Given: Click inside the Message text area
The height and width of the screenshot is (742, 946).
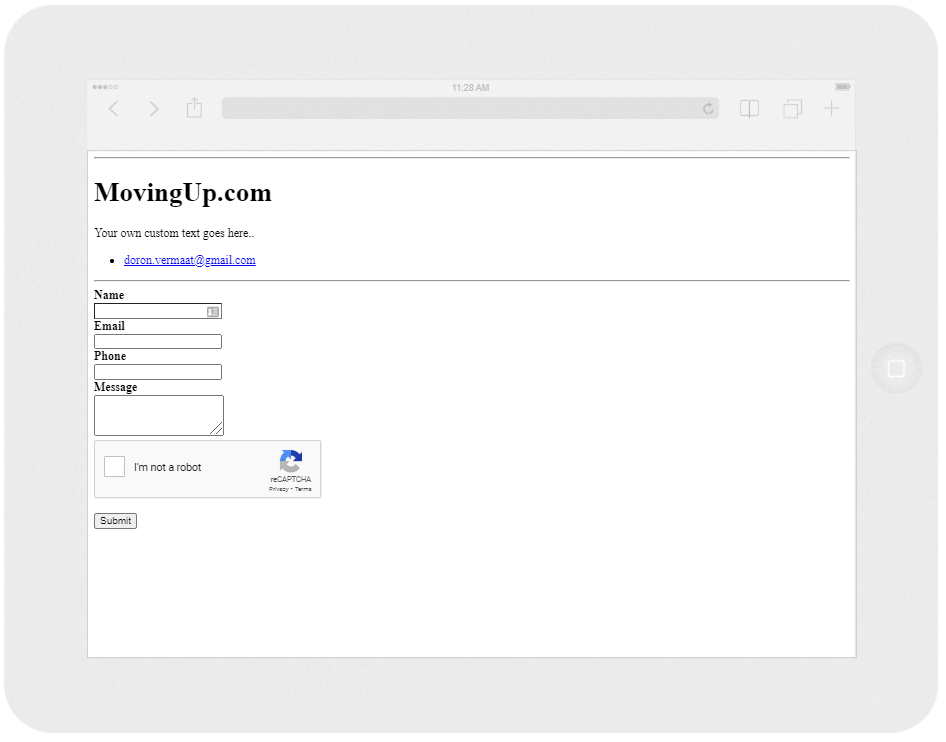Looking at the screenshot, I should click(x=158, y=413).
